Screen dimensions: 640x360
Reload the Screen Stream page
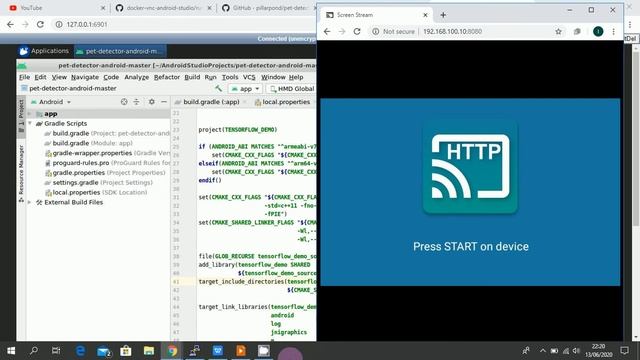tap(357, 31)
